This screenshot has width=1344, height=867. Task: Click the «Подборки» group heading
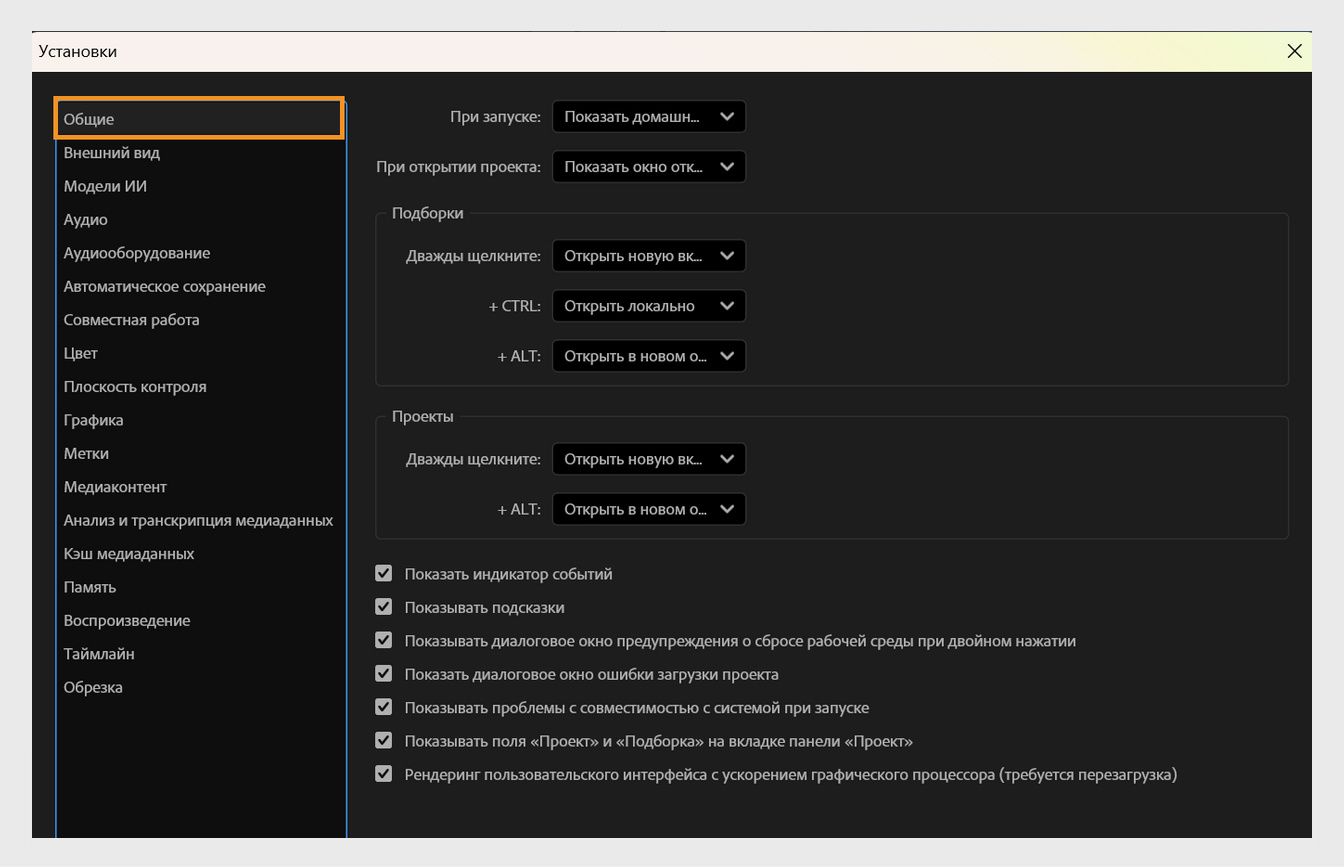pyautogui.click(x=428, y=213)
